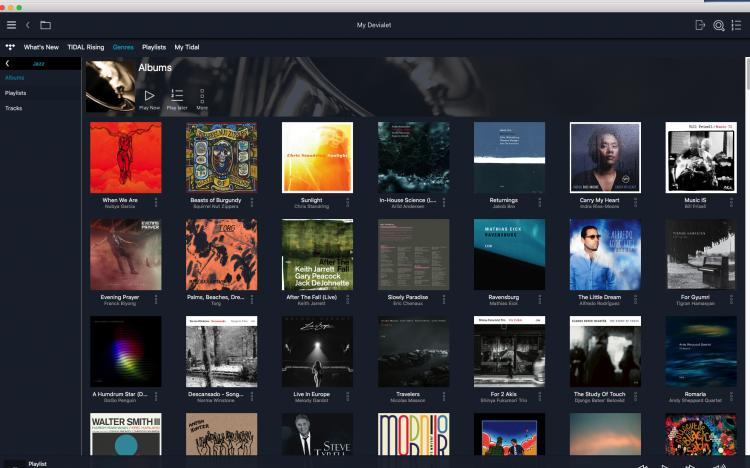Click the Slowly Paradise album title
The width and height of the screenshot is (750, 468).
click(408, 297)
